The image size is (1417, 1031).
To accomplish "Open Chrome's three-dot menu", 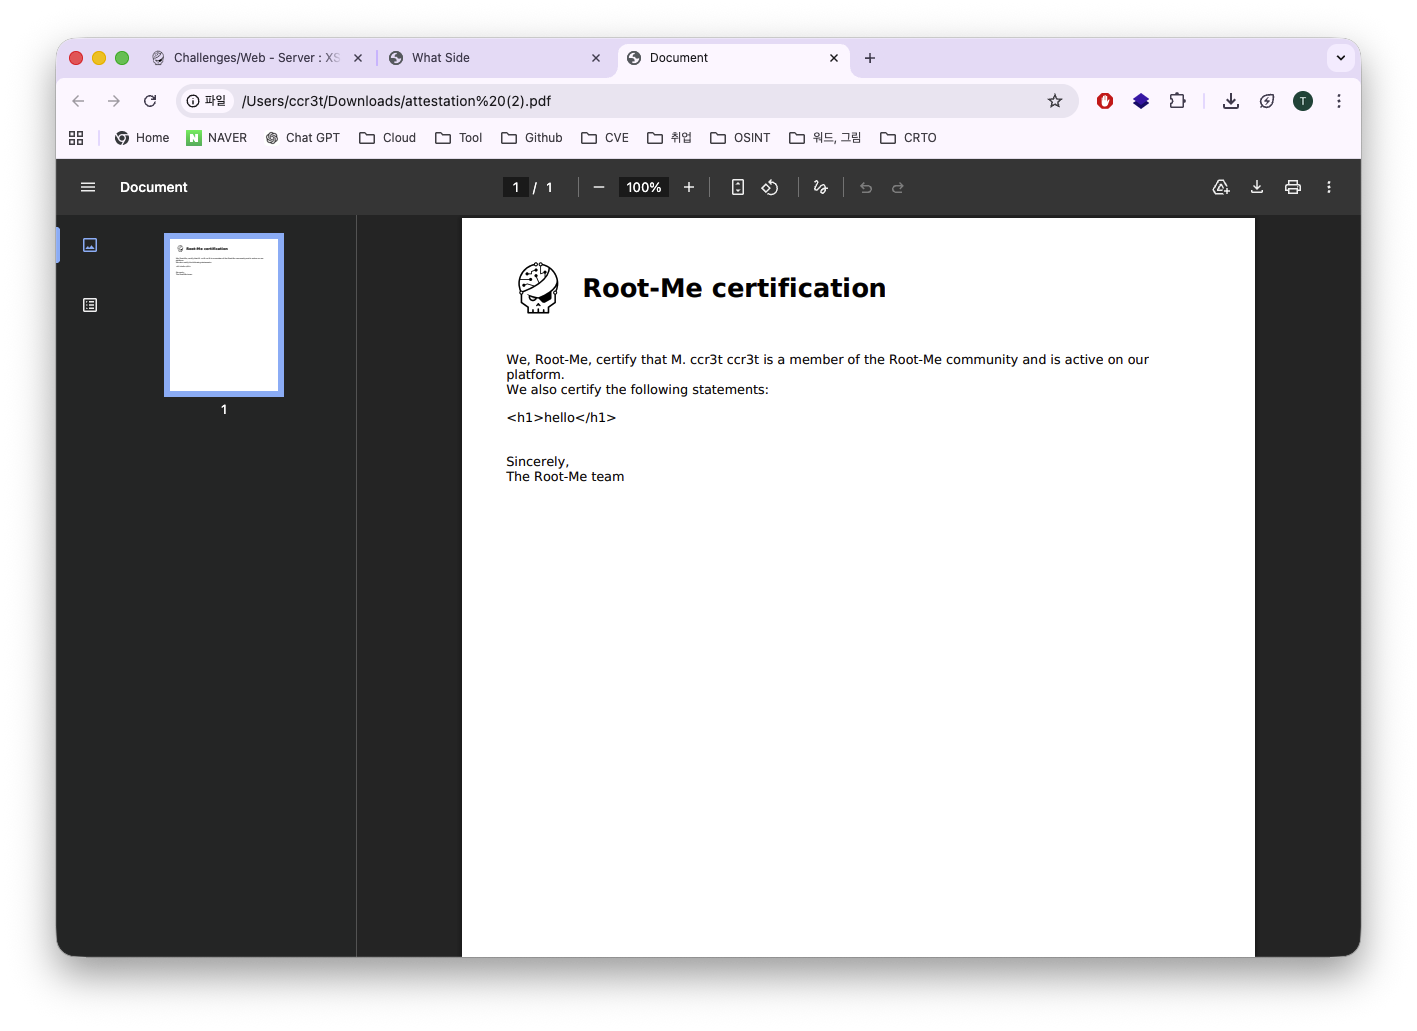I will point(1339,101).
